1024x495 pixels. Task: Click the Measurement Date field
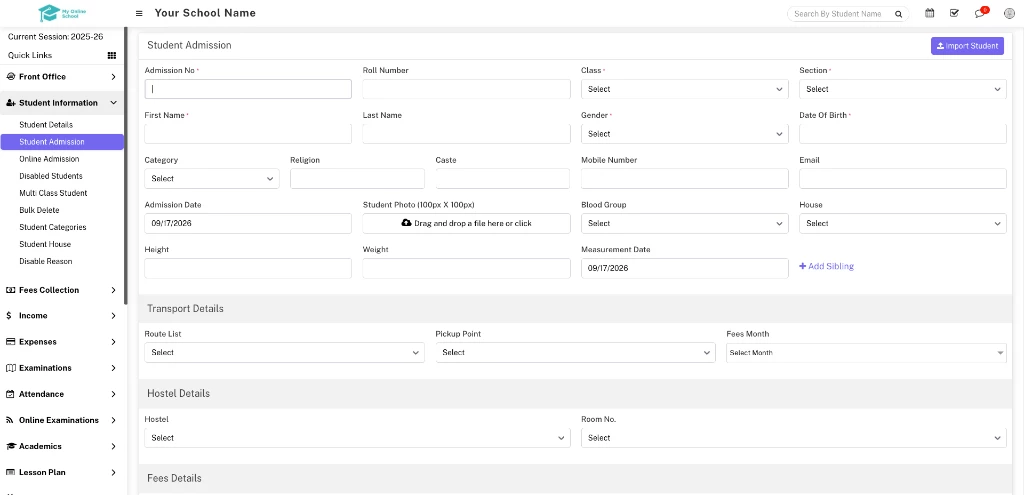[x=684, y=268]
